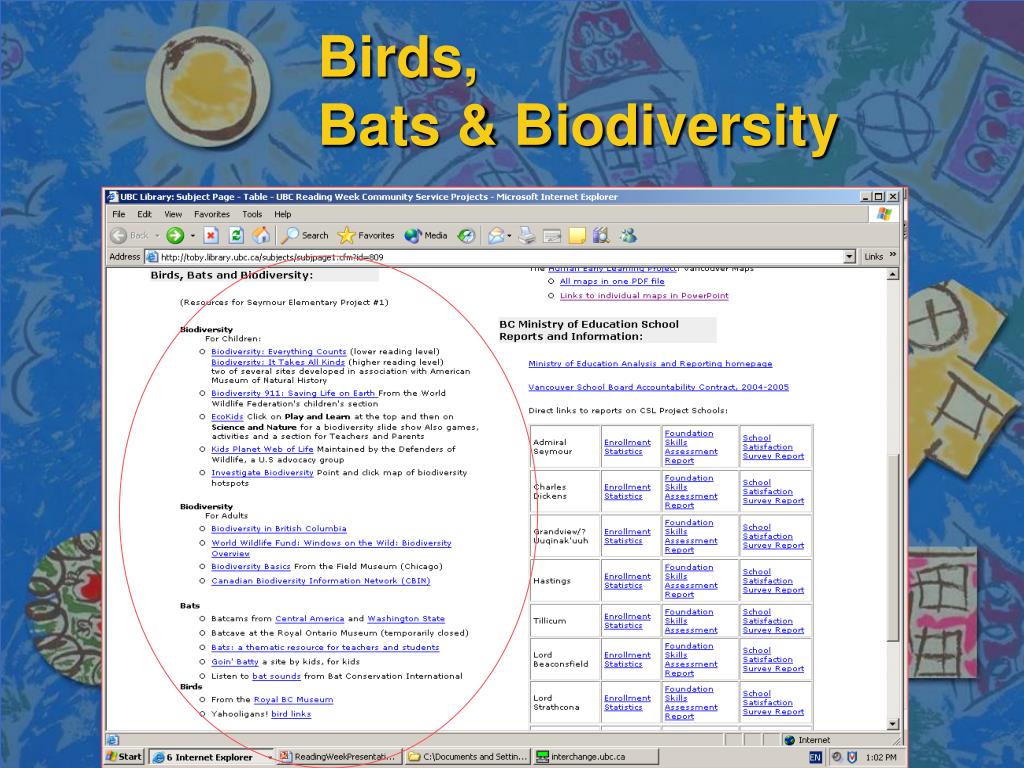Click the Stop loading icon
The width and height of the screenshot is (1024, 768).
210,236
